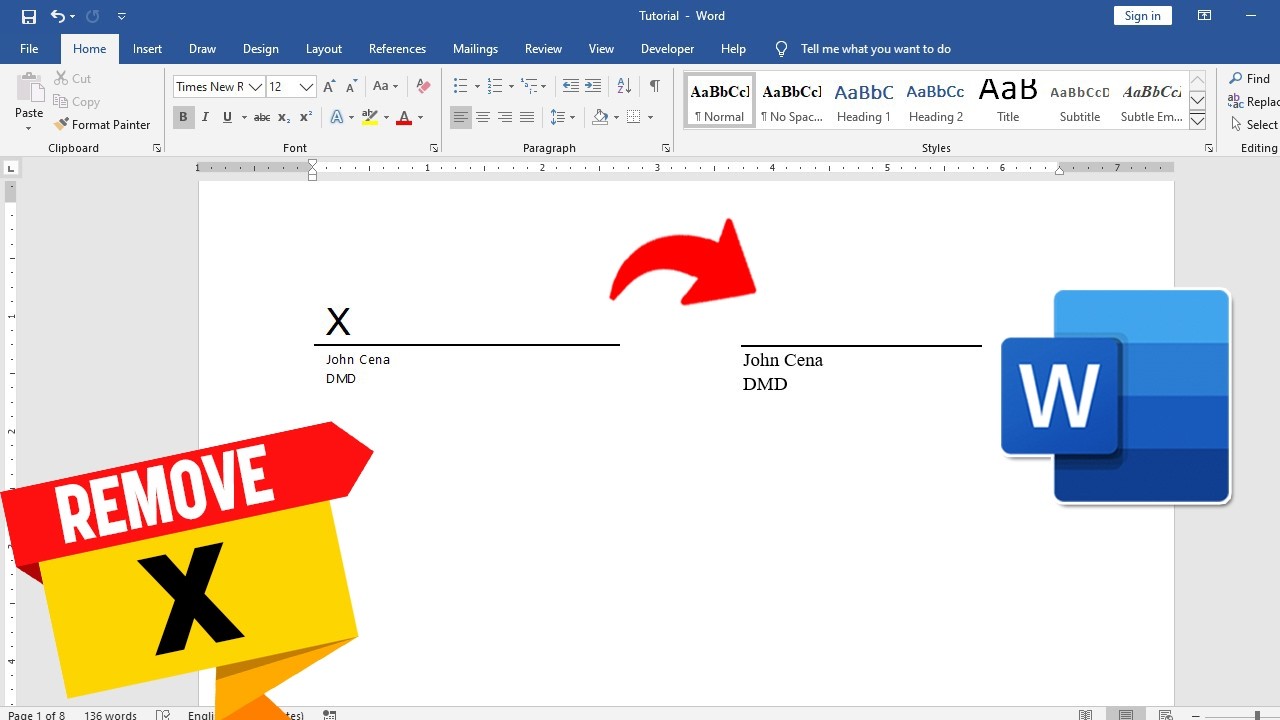The image size is (1280, 720).
Task: Open Ribbon Display Options
Action: point(1205,16)
